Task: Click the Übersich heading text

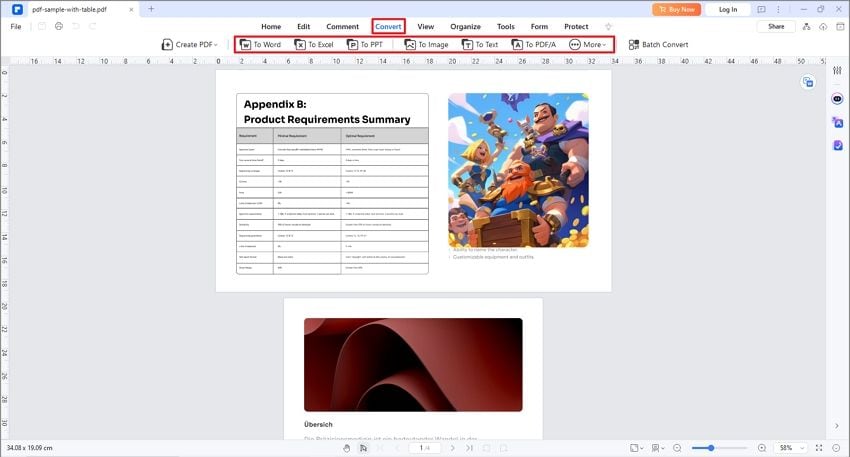Action: 318,424
